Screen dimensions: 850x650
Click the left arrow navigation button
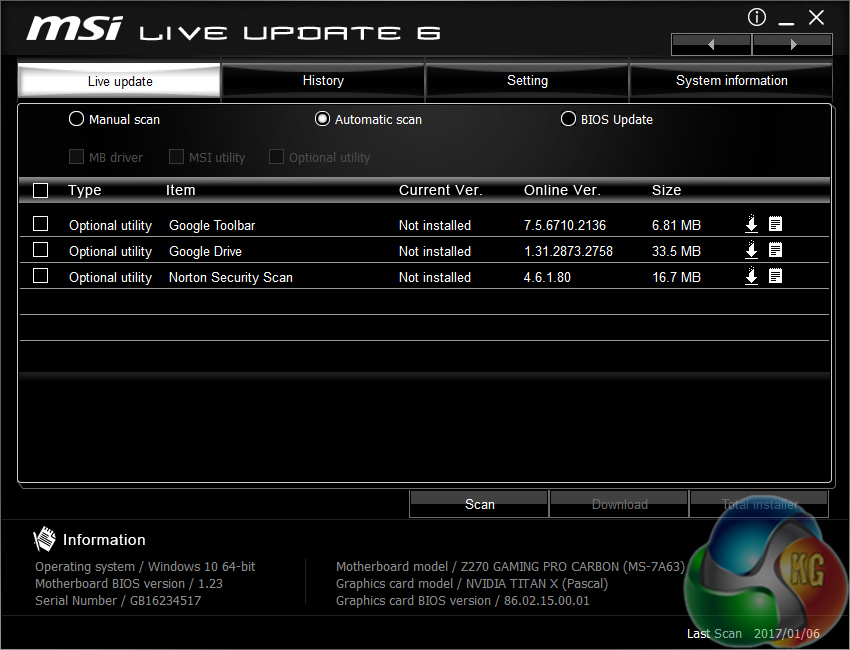(x=711, y=44)
